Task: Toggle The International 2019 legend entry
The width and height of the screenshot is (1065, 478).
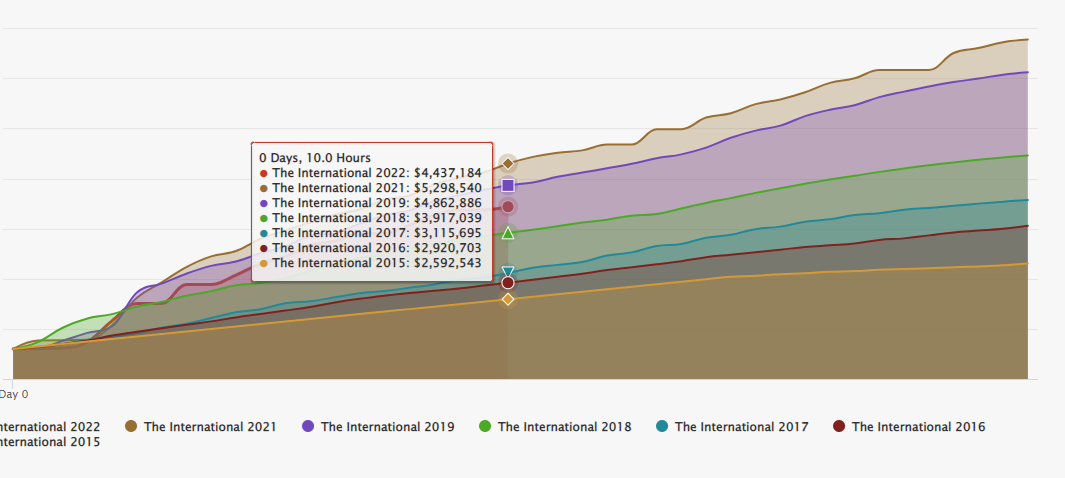Action: click(378, 426)
